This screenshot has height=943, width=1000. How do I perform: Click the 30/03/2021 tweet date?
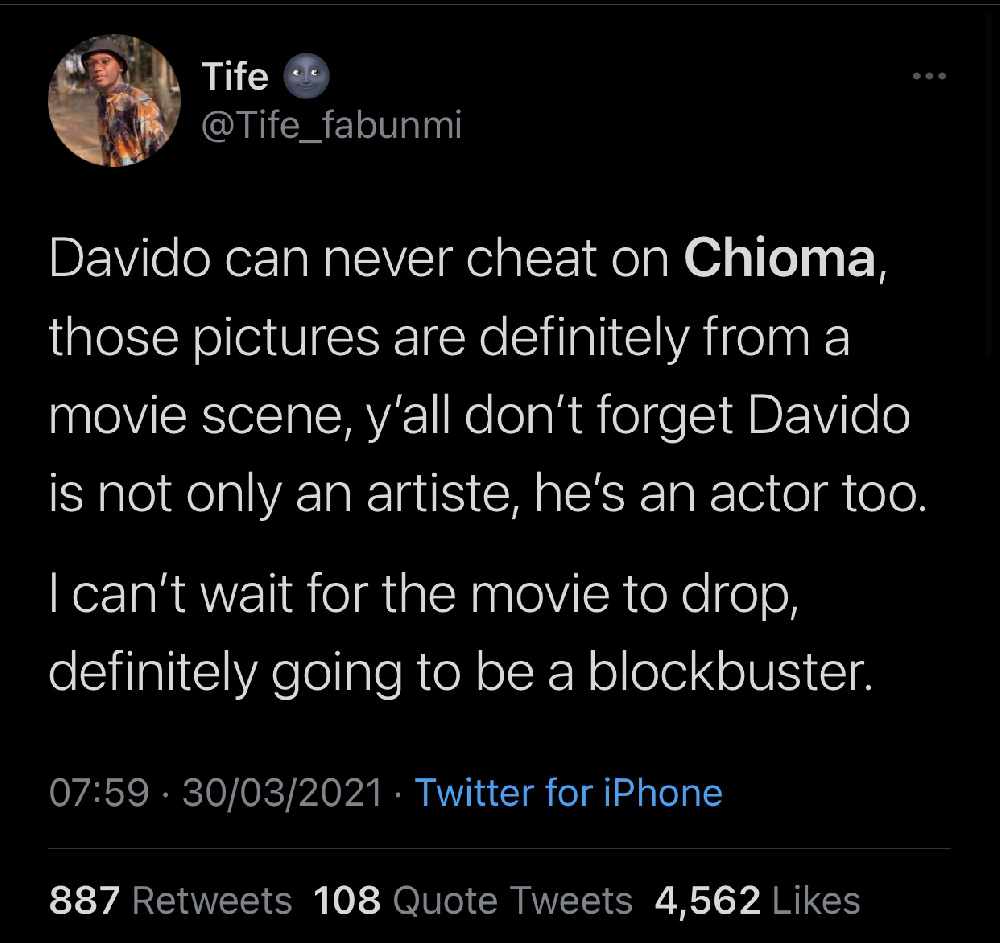point(283,793)
